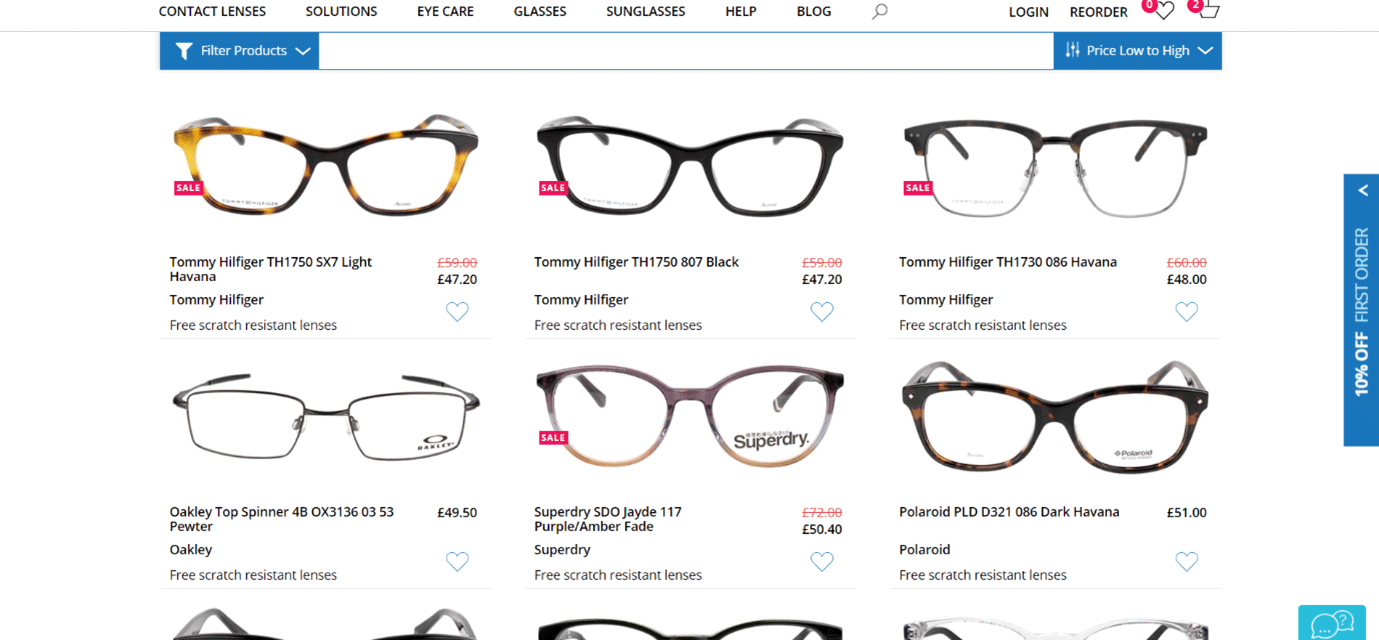Open the Eye Care menu
Viewport: 1379px width, 640px height.
tap(446, 12)
